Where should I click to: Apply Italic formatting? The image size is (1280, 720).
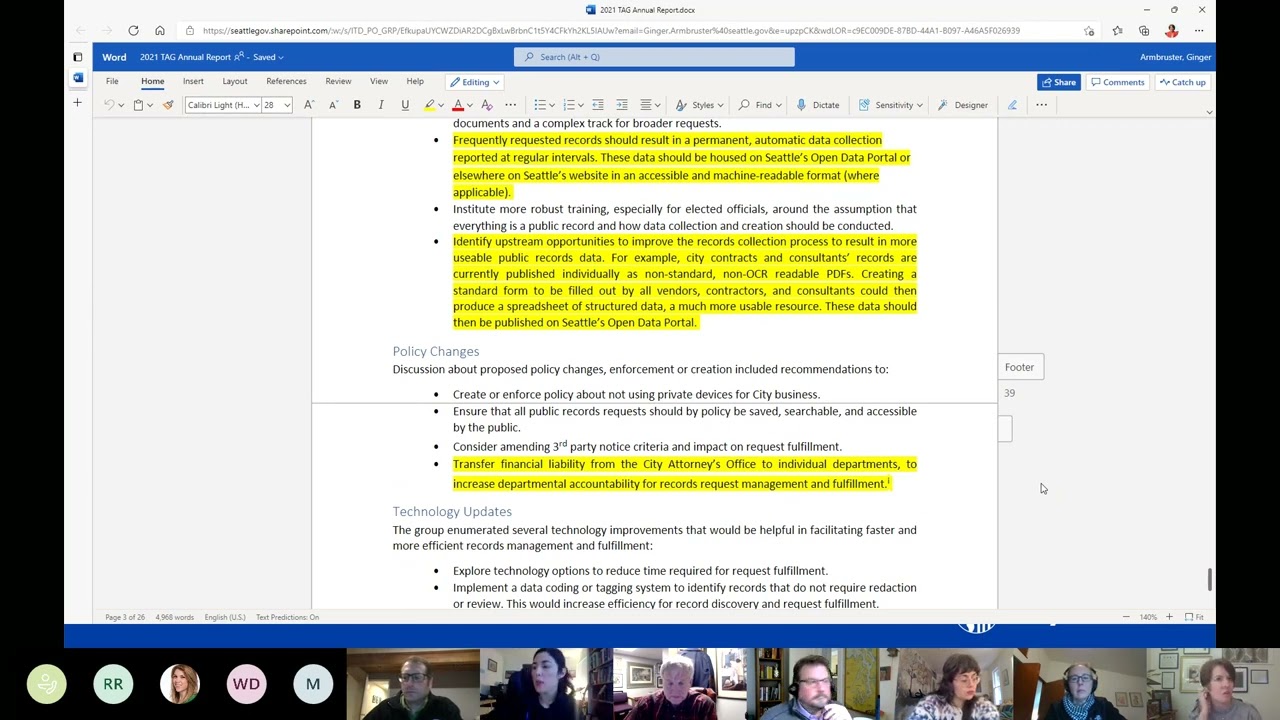pos(381,105)
